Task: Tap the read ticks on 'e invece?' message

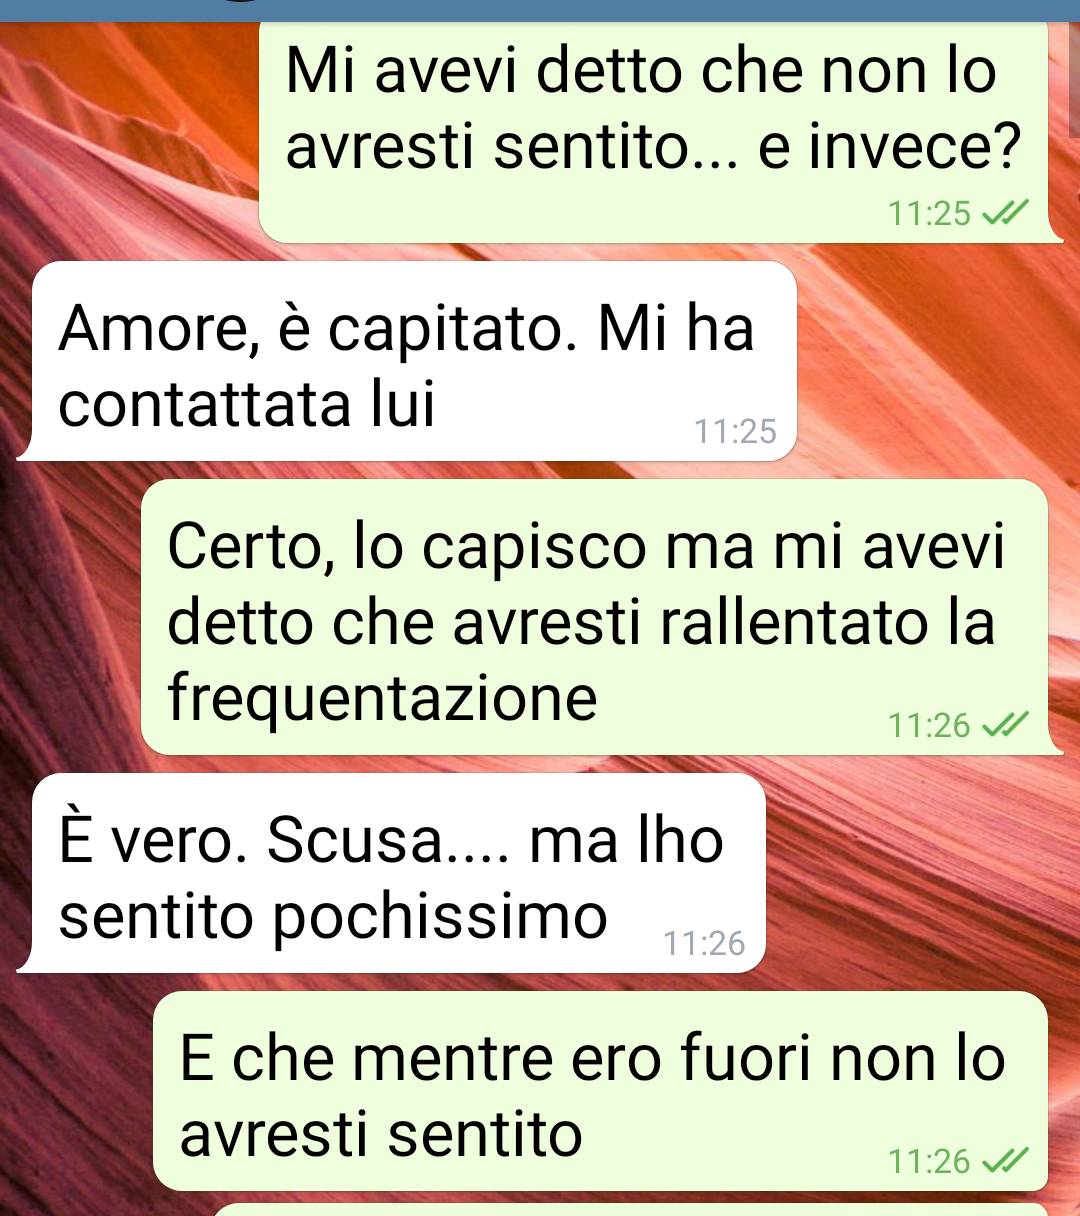Action: click(x=1005, y=212)
